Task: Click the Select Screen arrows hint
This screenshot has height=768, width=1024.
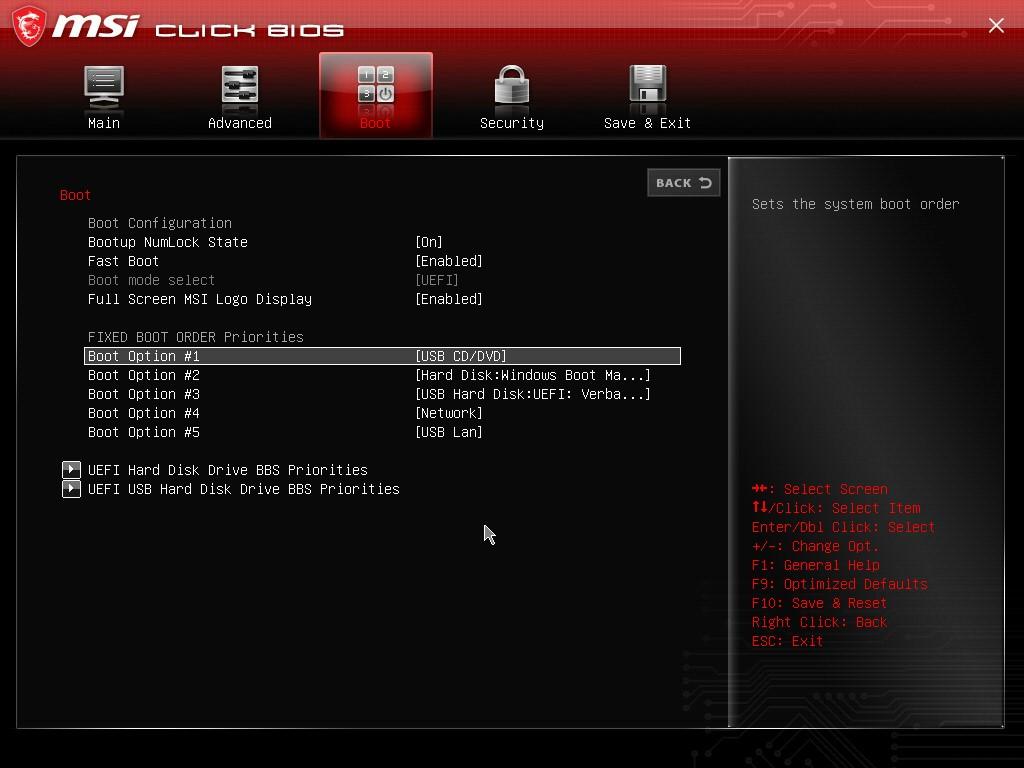Action: pyautogui.click(x=820, y=488)
